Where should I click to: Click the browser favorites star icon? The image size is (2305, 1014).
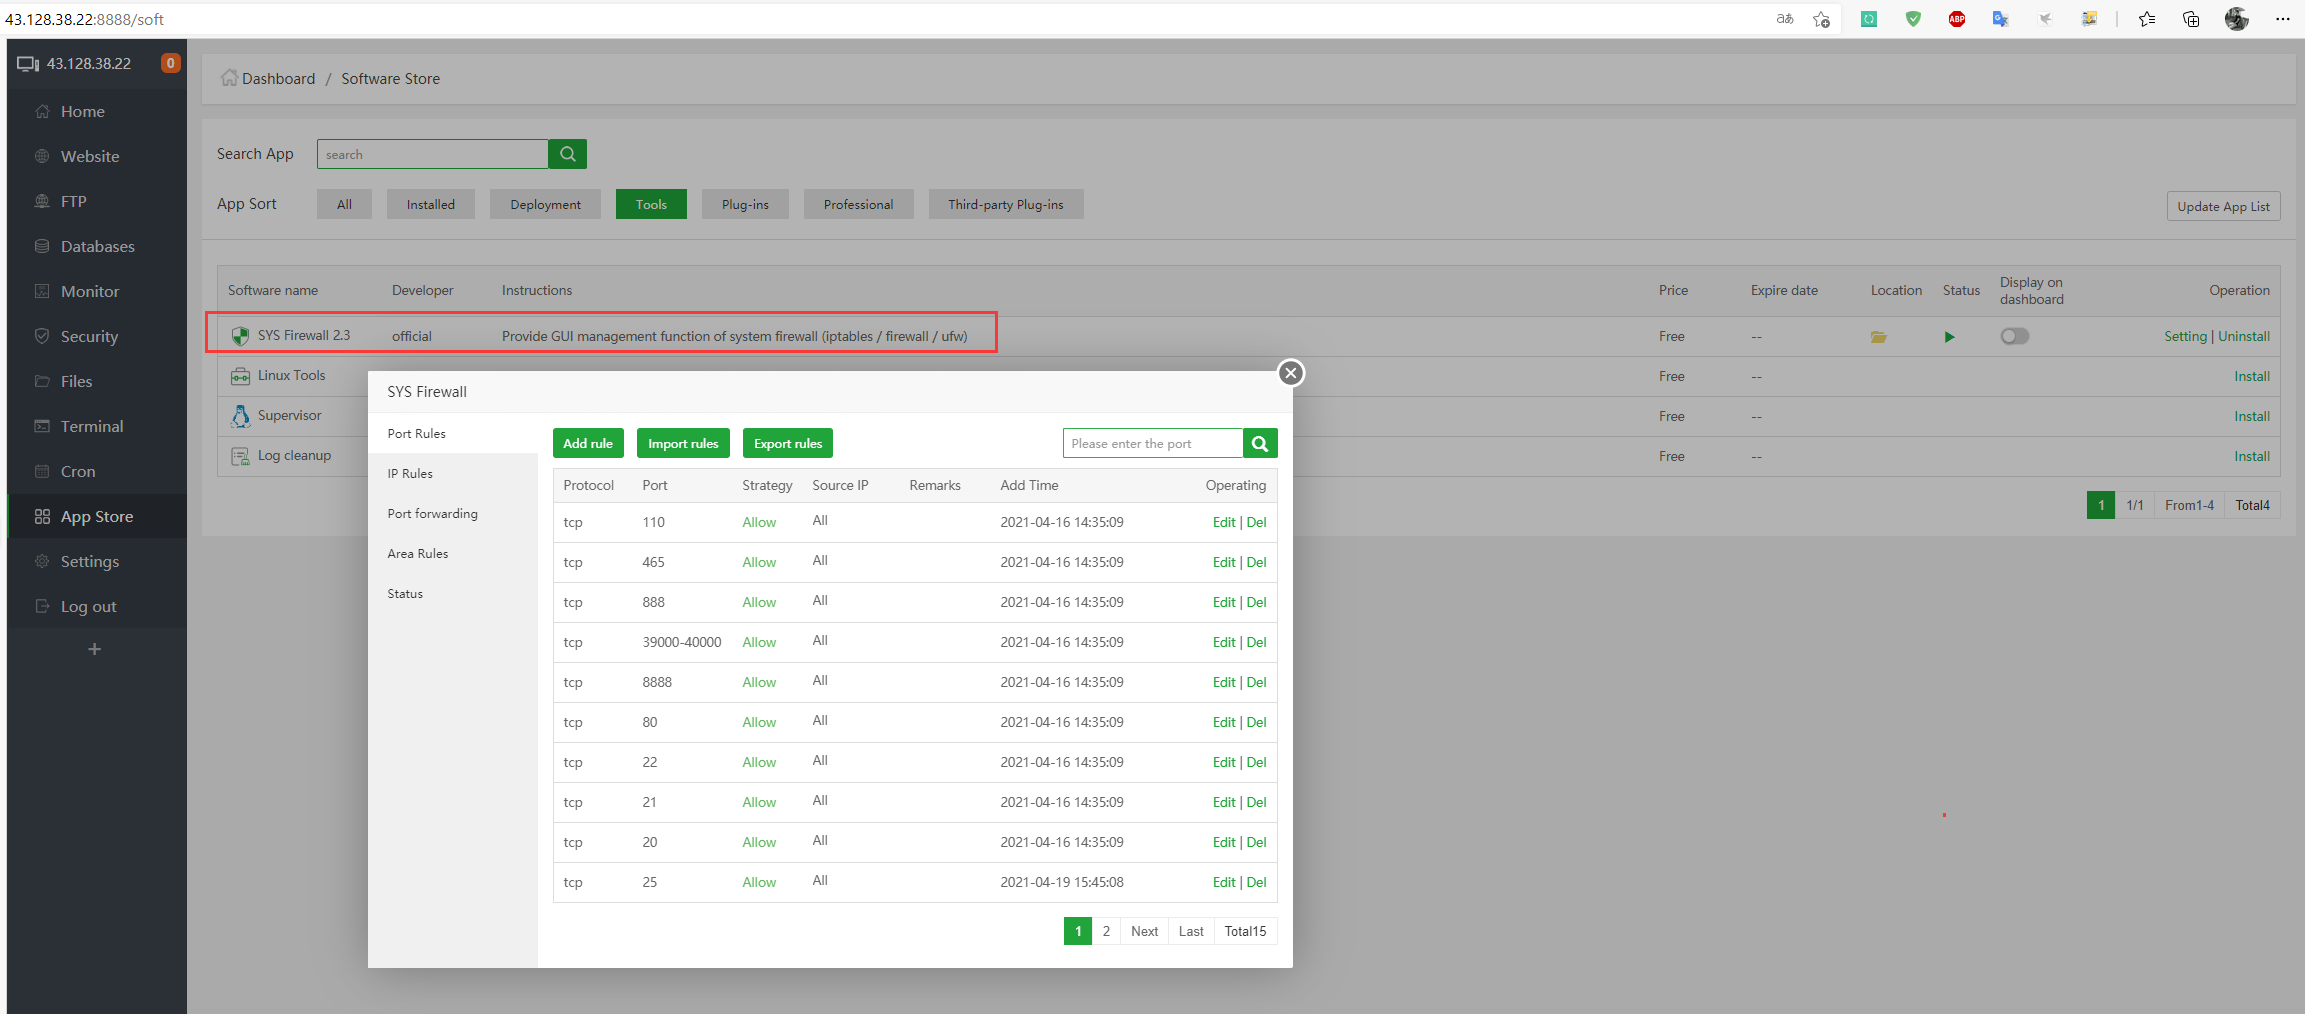click(2146, 19)
